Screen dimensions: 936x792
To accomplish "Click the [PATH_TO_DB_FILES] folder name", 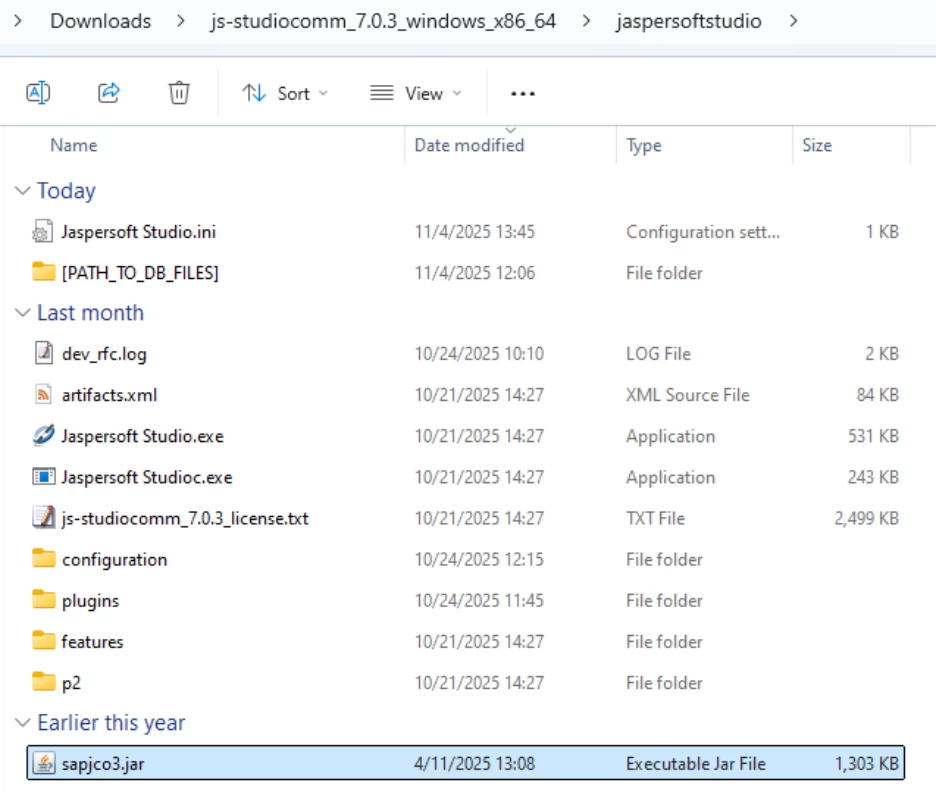I will point(140,273).
